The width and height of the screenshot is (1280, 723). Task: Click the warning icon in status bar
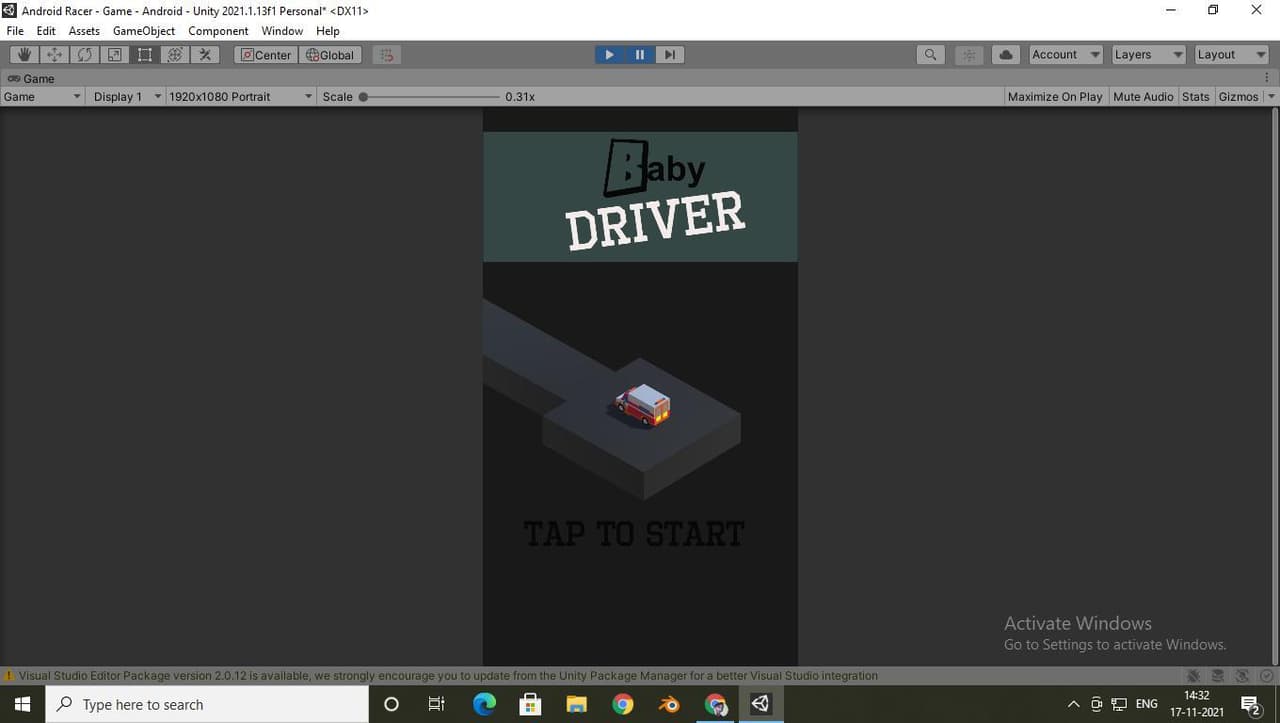point(9,676)
